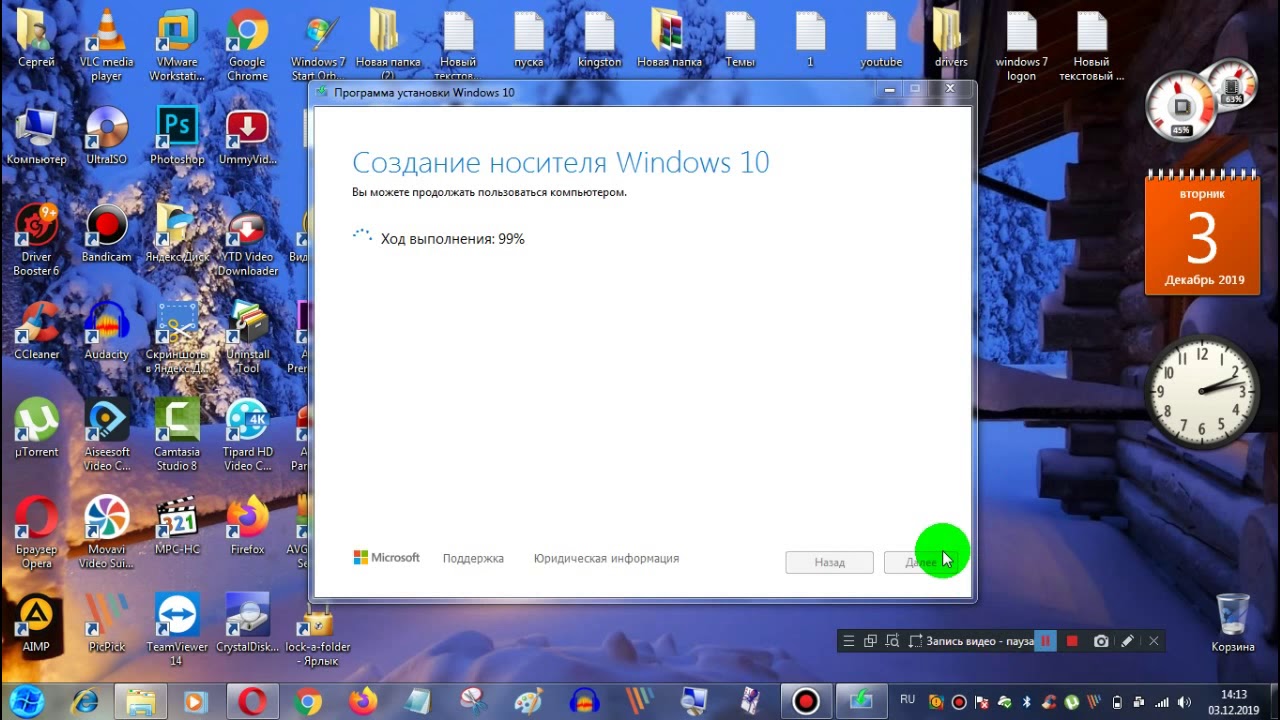Open Google Chrome from the taskbar
The image size is (1280, 720).
point(308,701)
